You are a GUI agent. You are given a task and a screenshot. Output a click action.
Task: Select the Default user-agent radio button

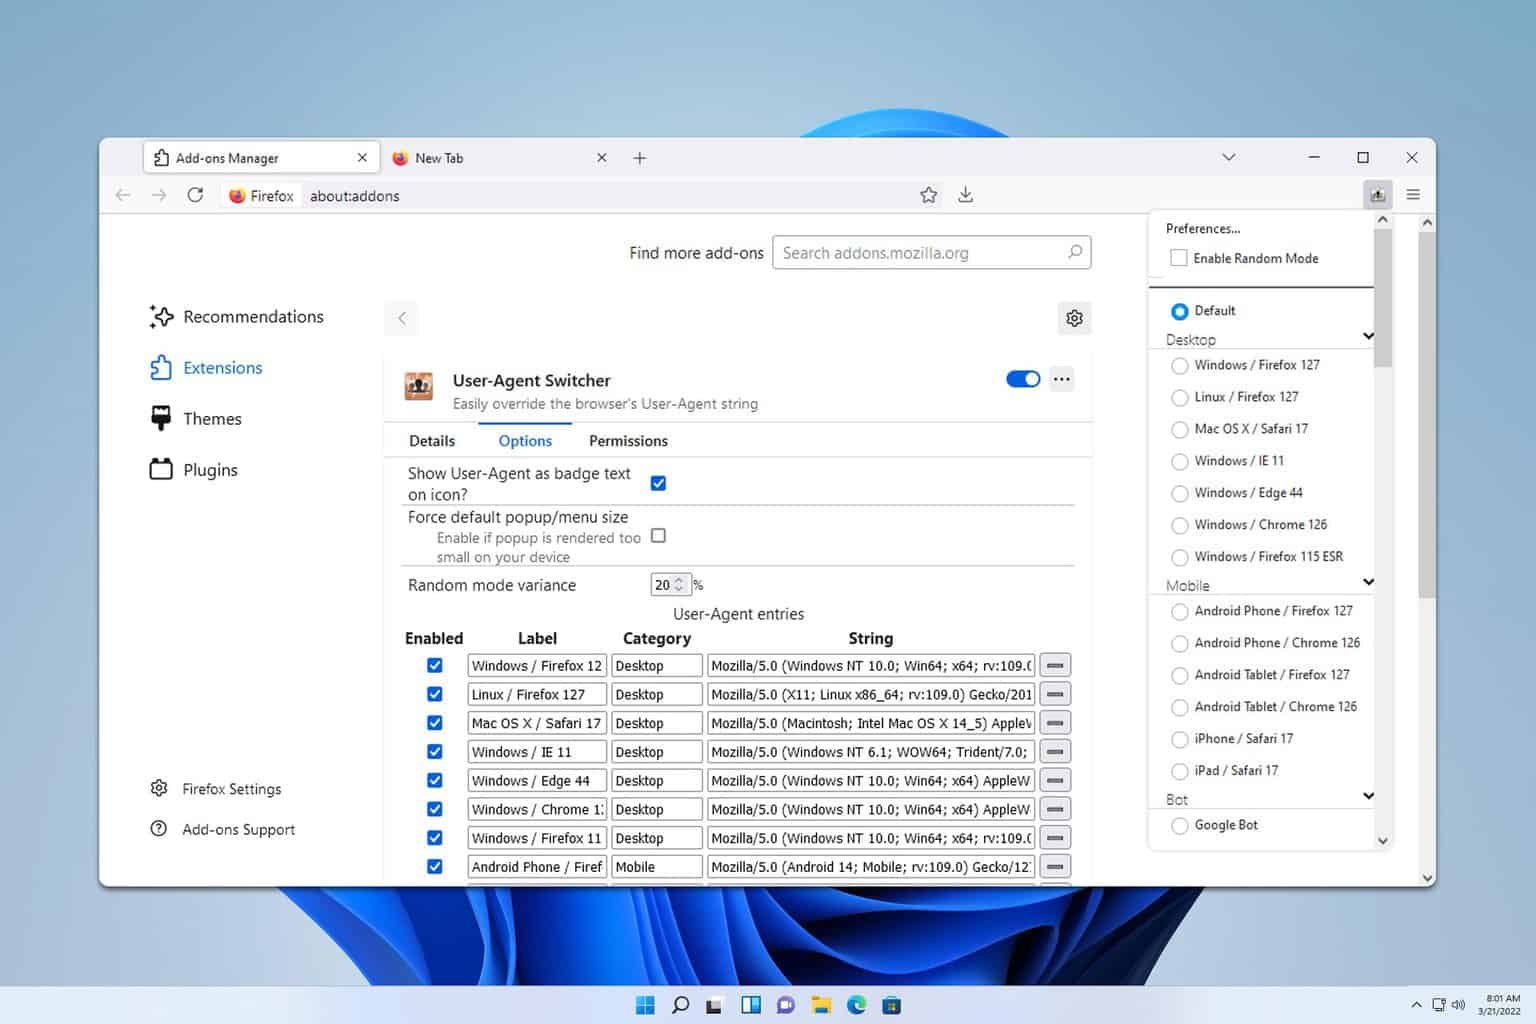[1180, 311]
